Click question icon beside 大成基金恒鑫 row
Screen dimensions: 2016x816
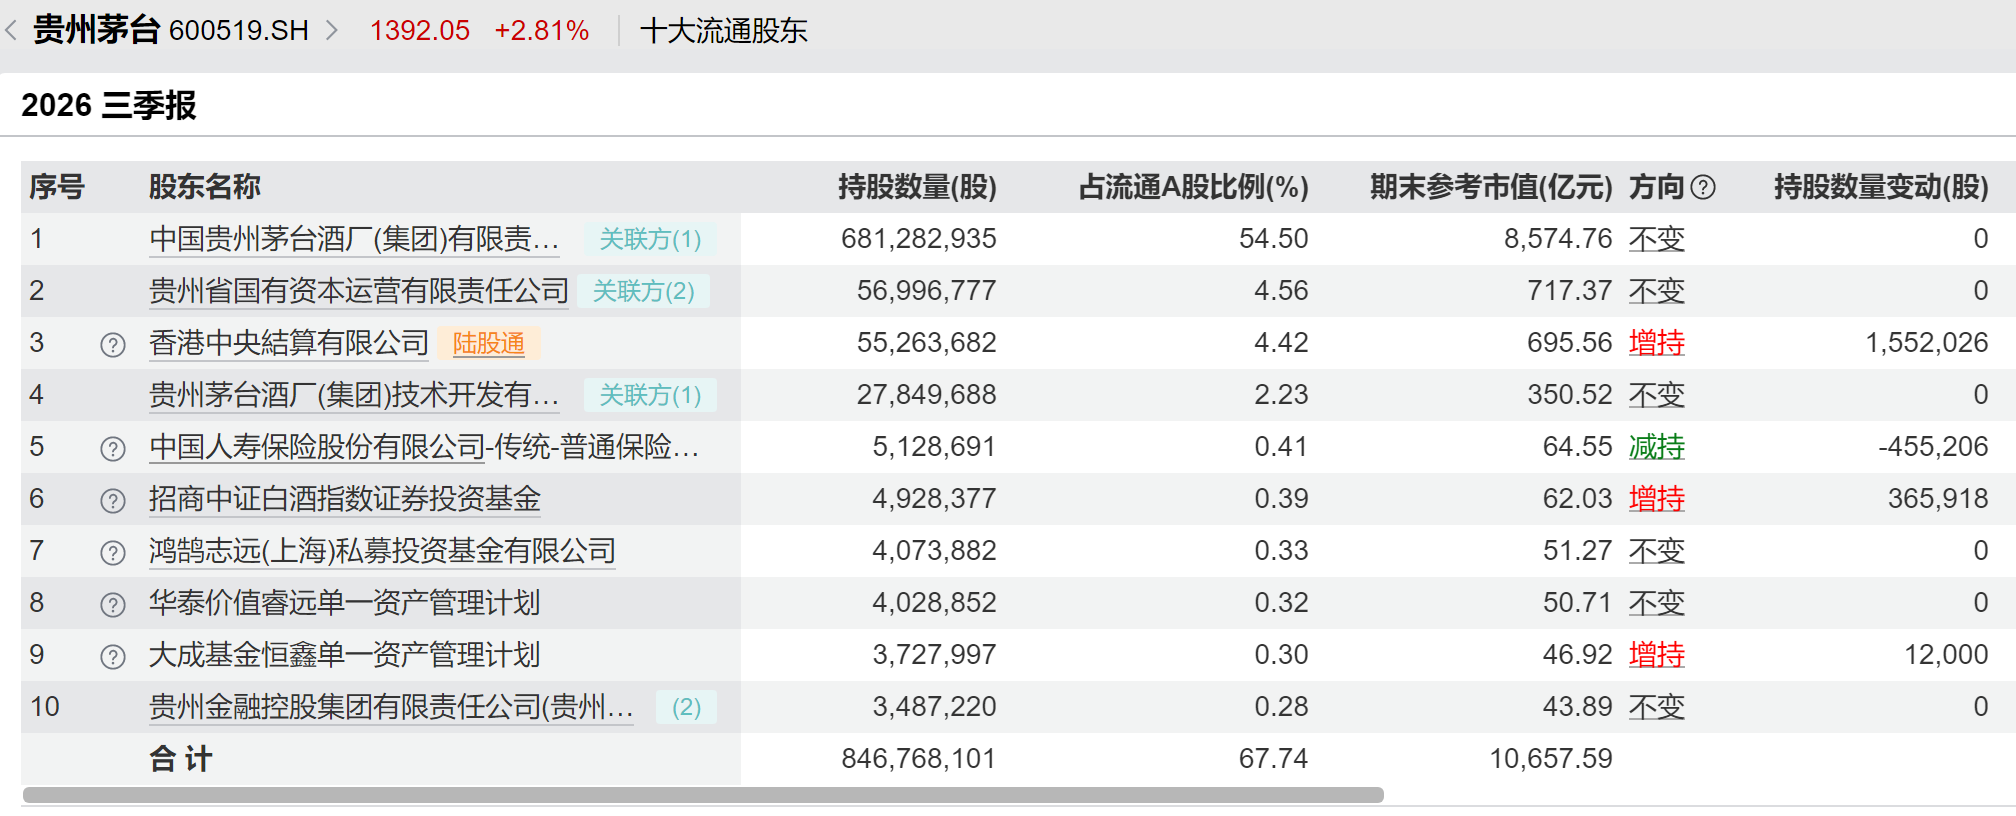[x=113, y=656]
